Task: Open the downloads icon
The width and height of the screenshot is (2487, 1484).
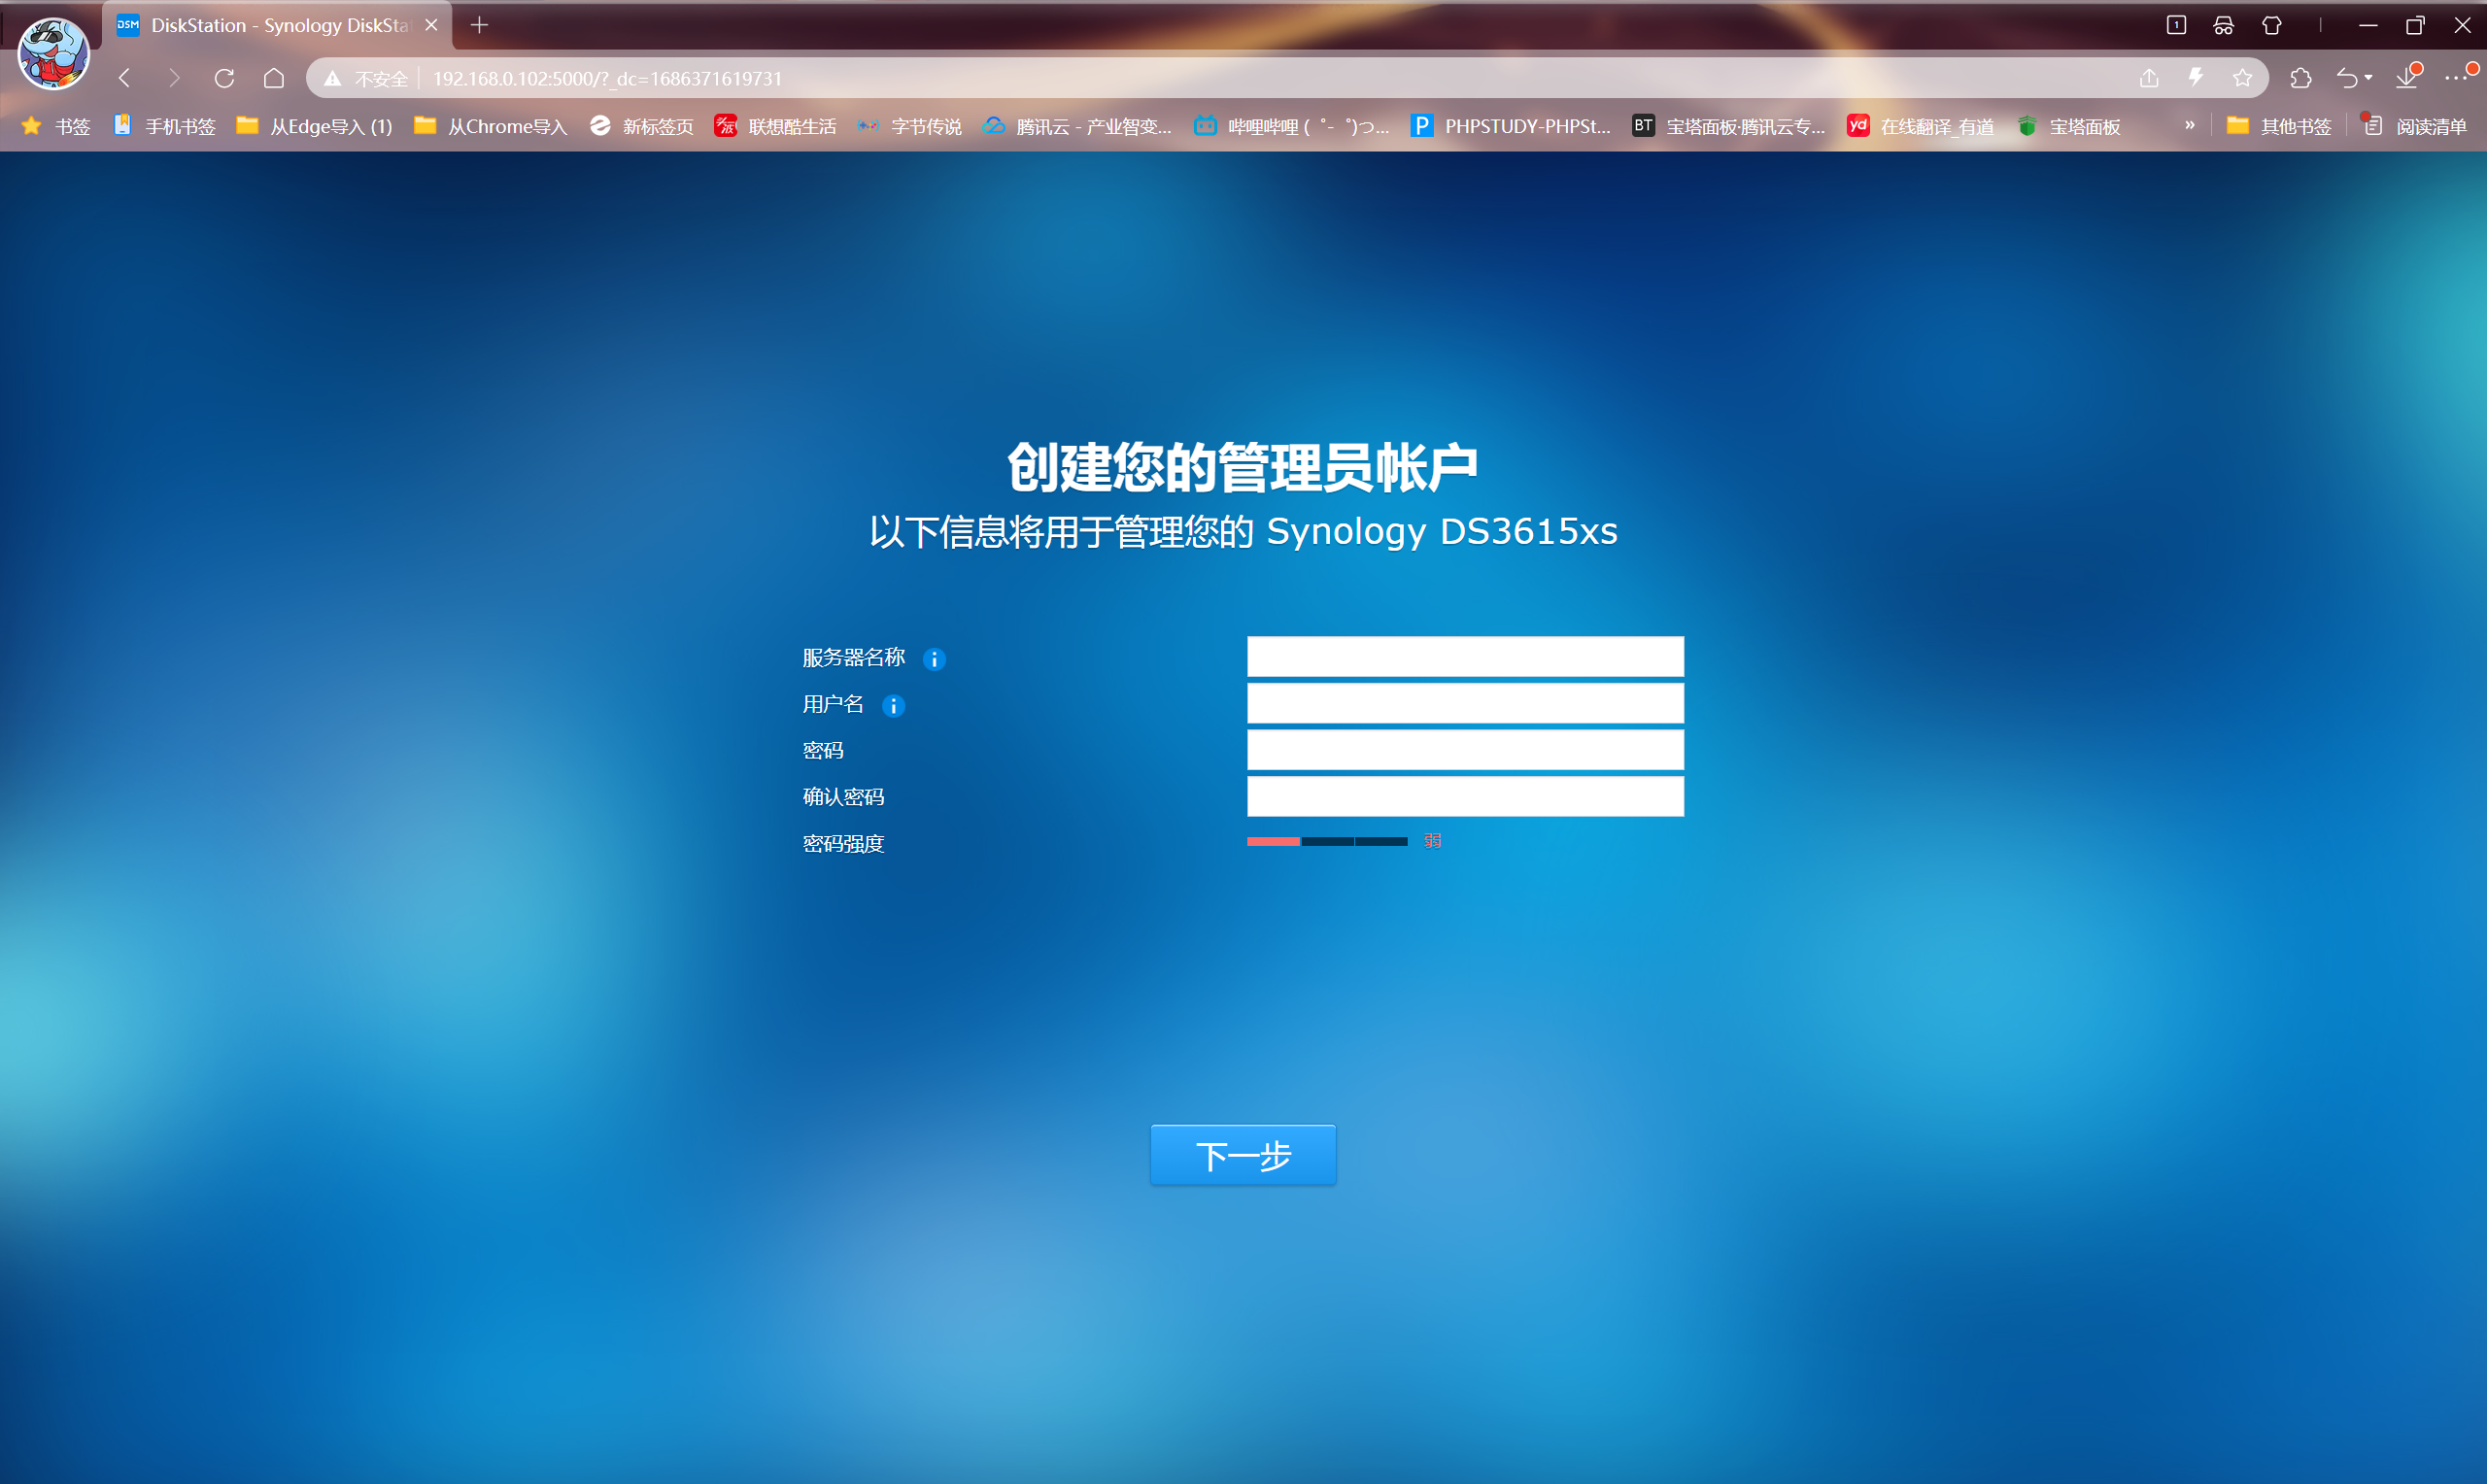Action: point(2407,78)
